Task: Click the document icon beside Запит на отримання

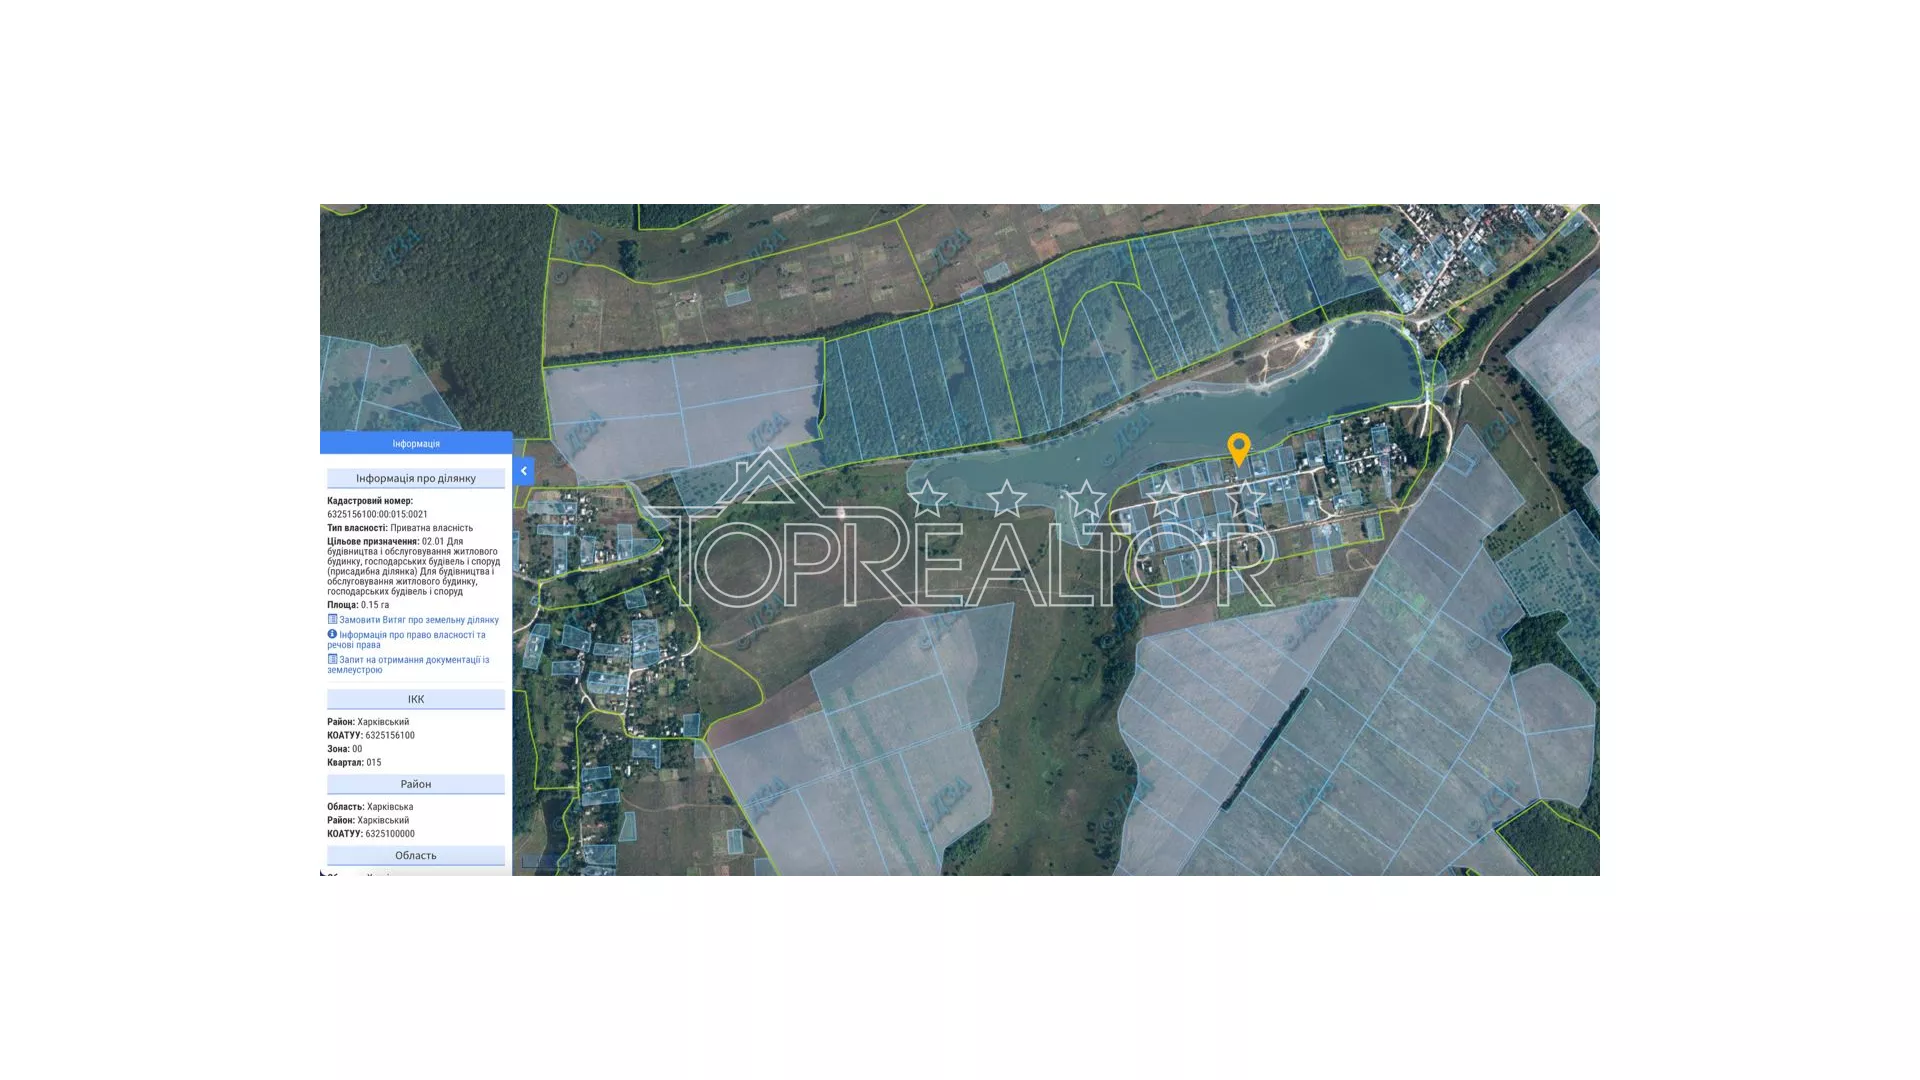Action: (332, 659)
